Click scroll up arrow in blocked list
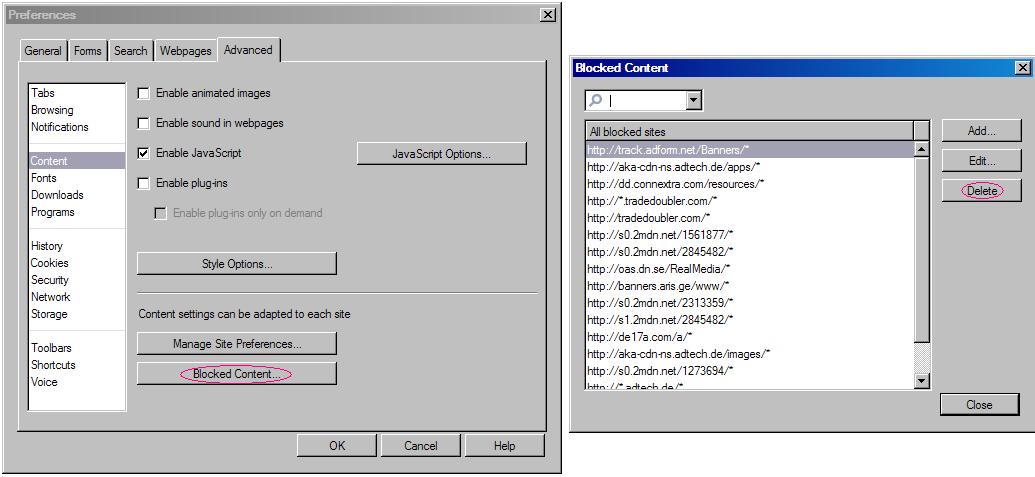 click(921, 150)
